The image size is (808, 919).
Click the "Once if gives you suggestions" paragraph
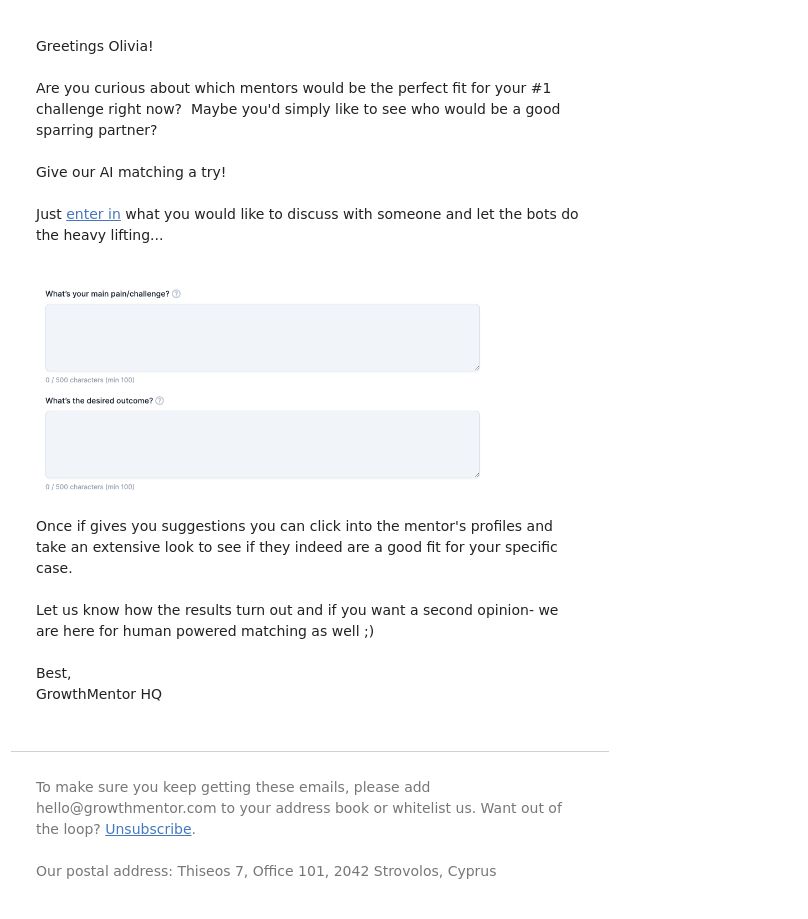tap(296, 547)
